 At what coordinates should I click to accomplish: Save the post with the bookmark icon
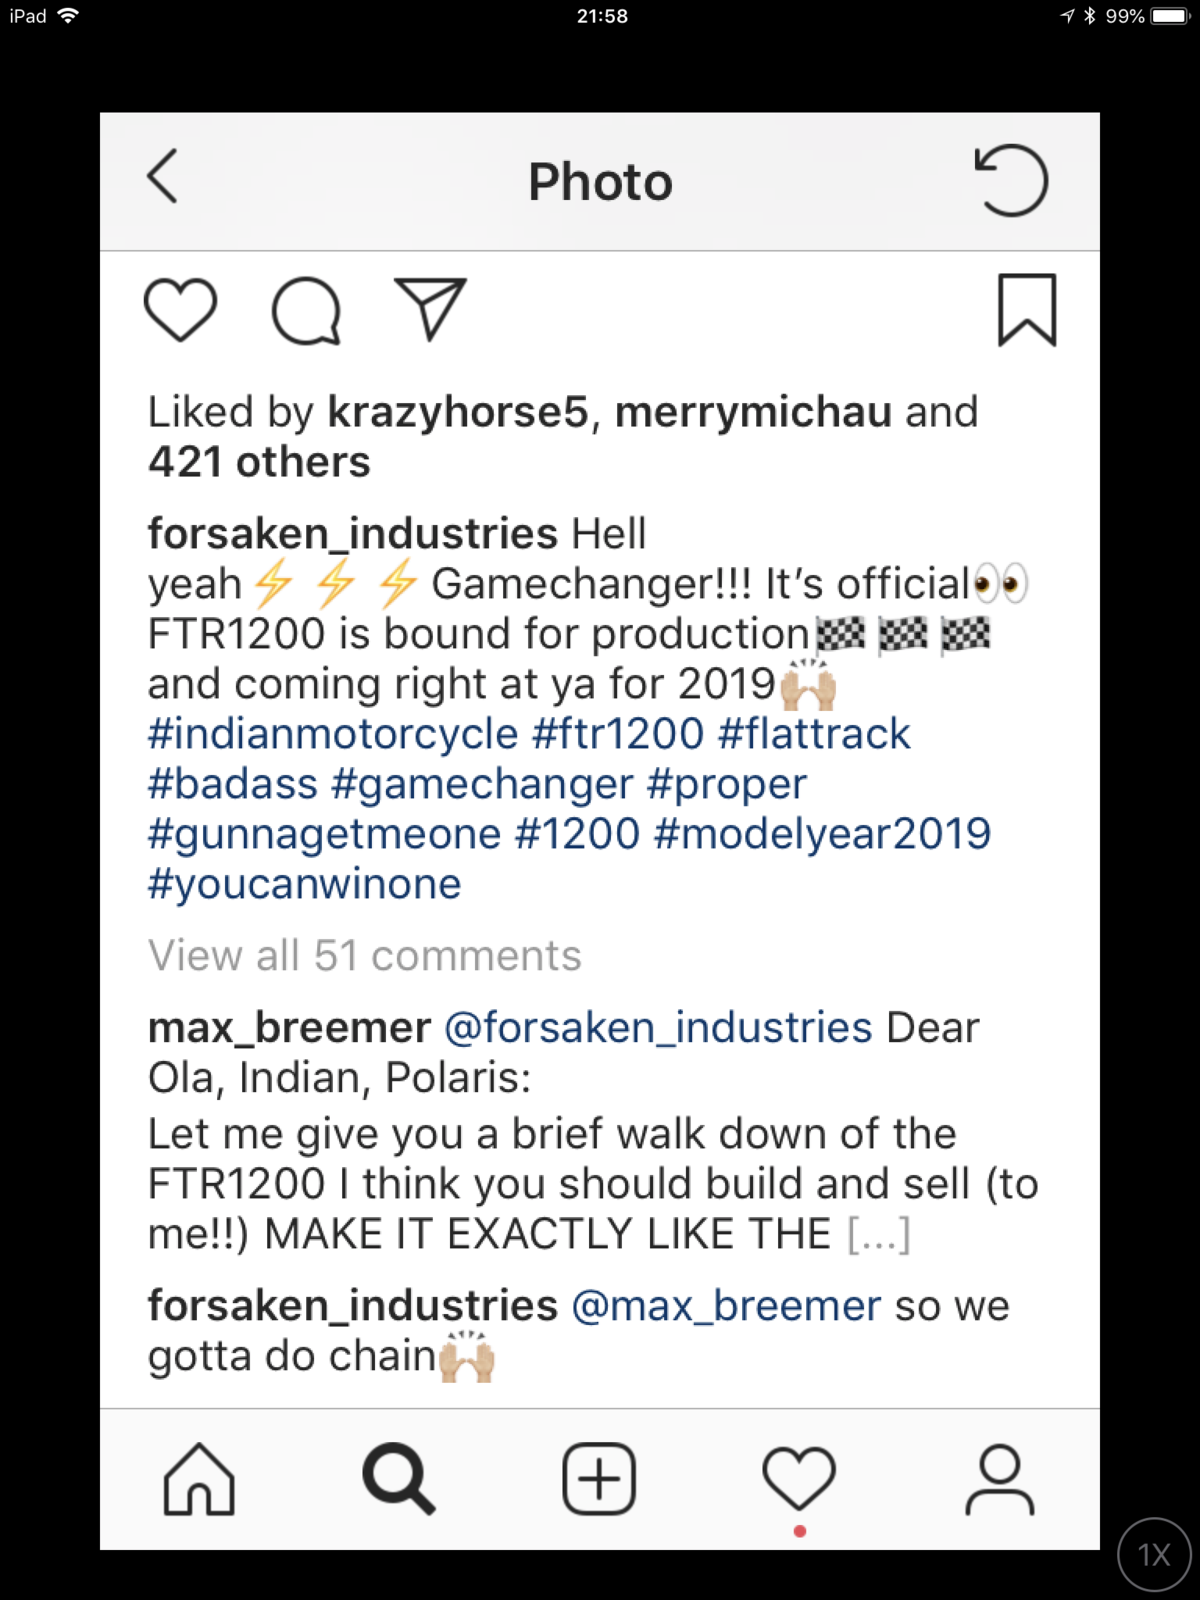click(x=1027, y=310)
